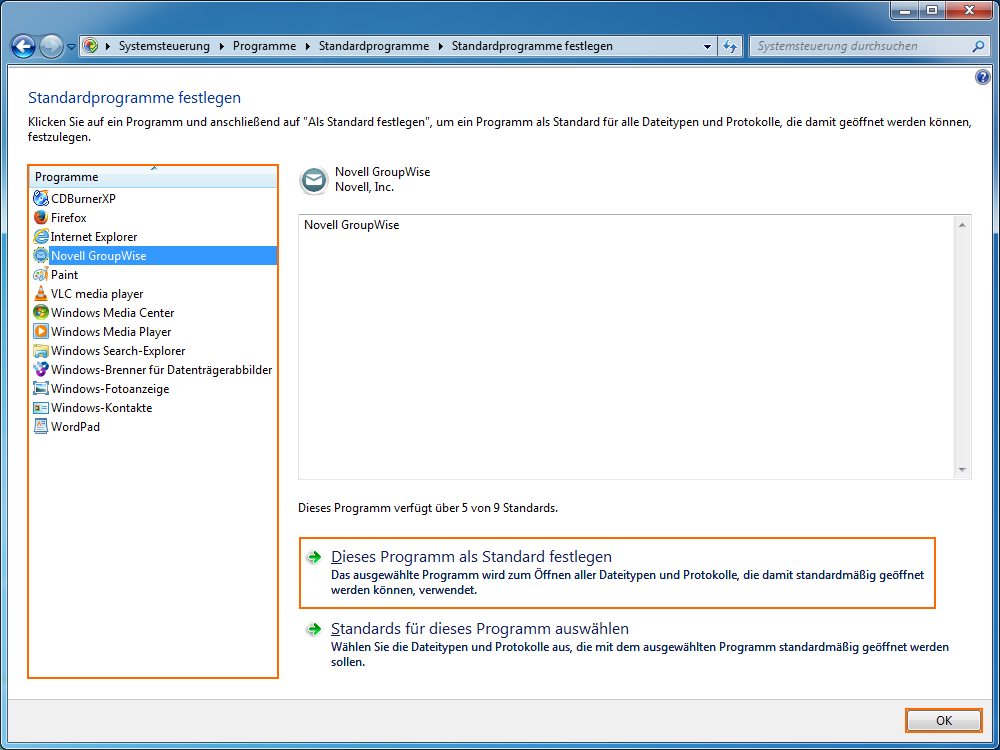Expand arrow before Systemsteuerung breadcrumb
1000x750 pixels.
click(108, 46)
